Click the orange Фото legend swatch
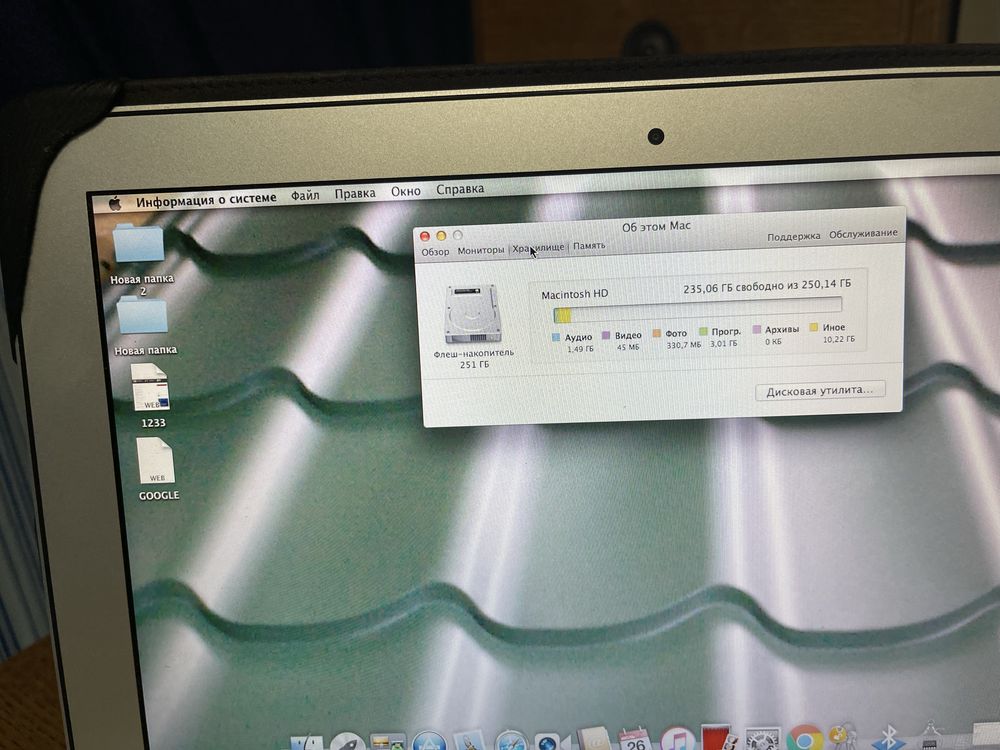 [656, 333]
